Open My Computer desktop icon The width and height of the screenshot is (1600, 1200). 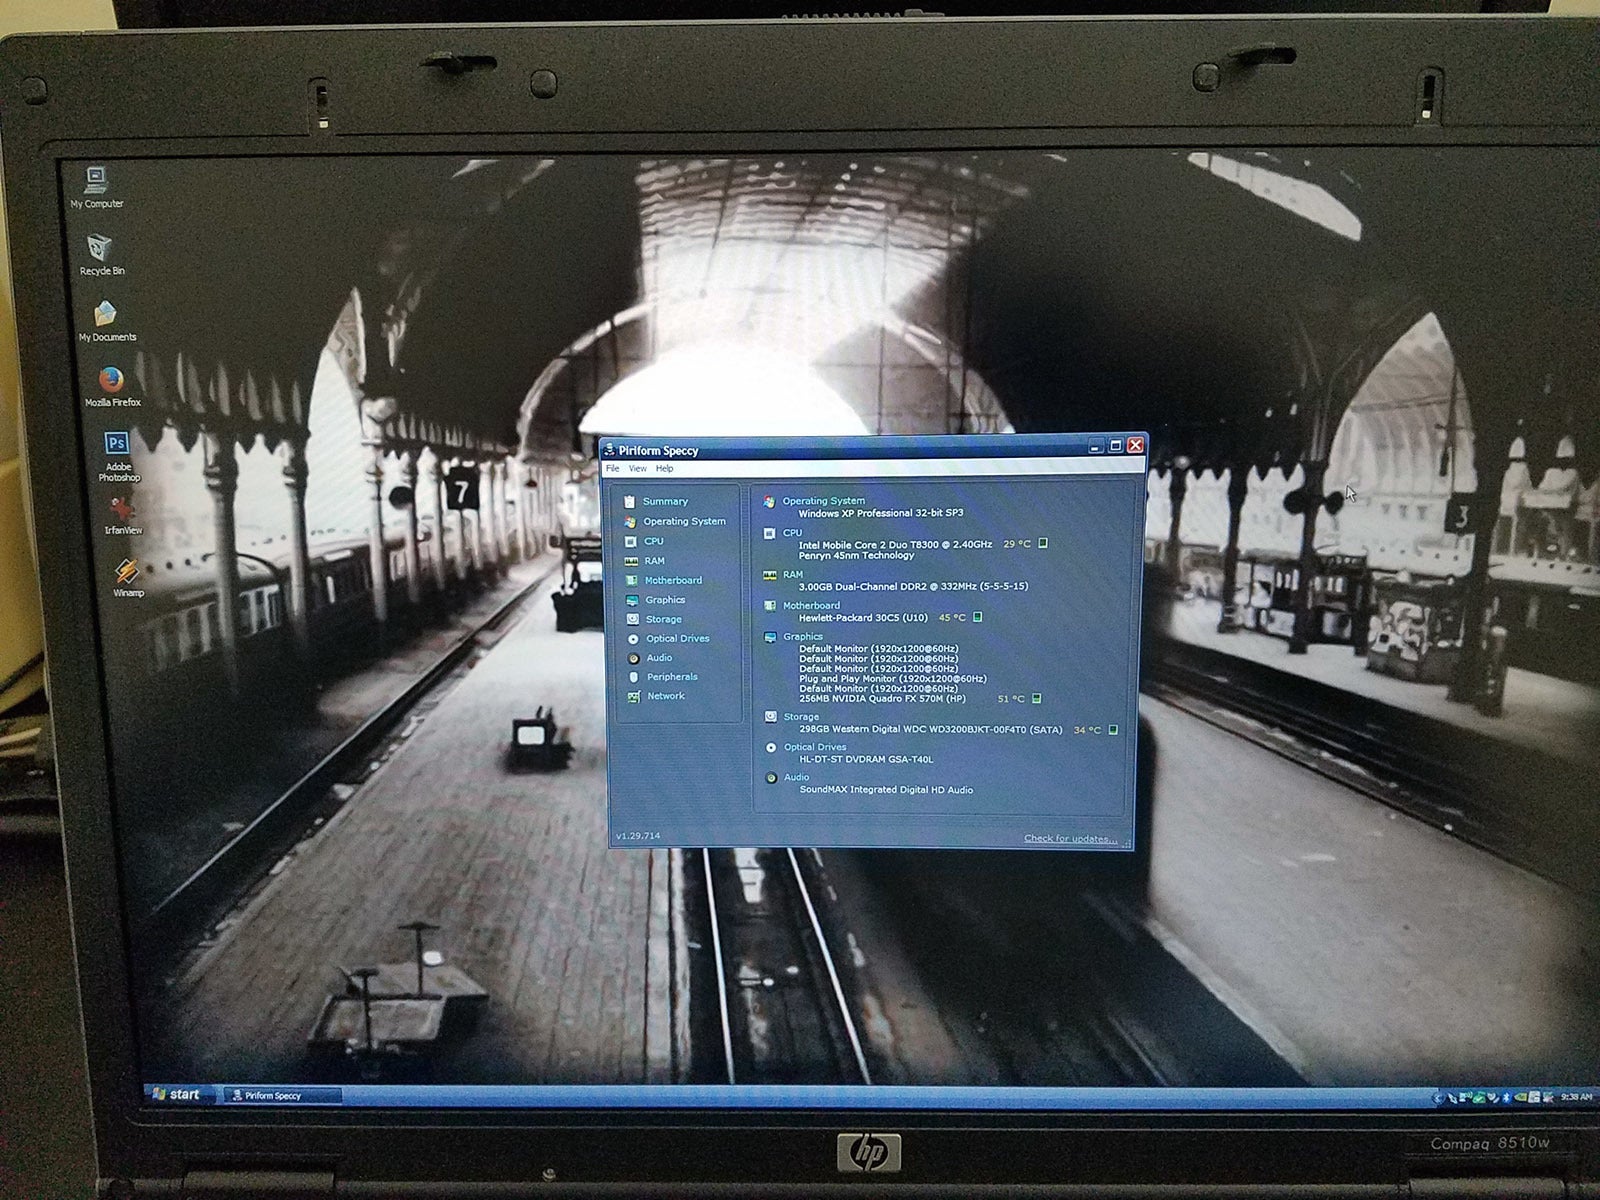[97, 187]
